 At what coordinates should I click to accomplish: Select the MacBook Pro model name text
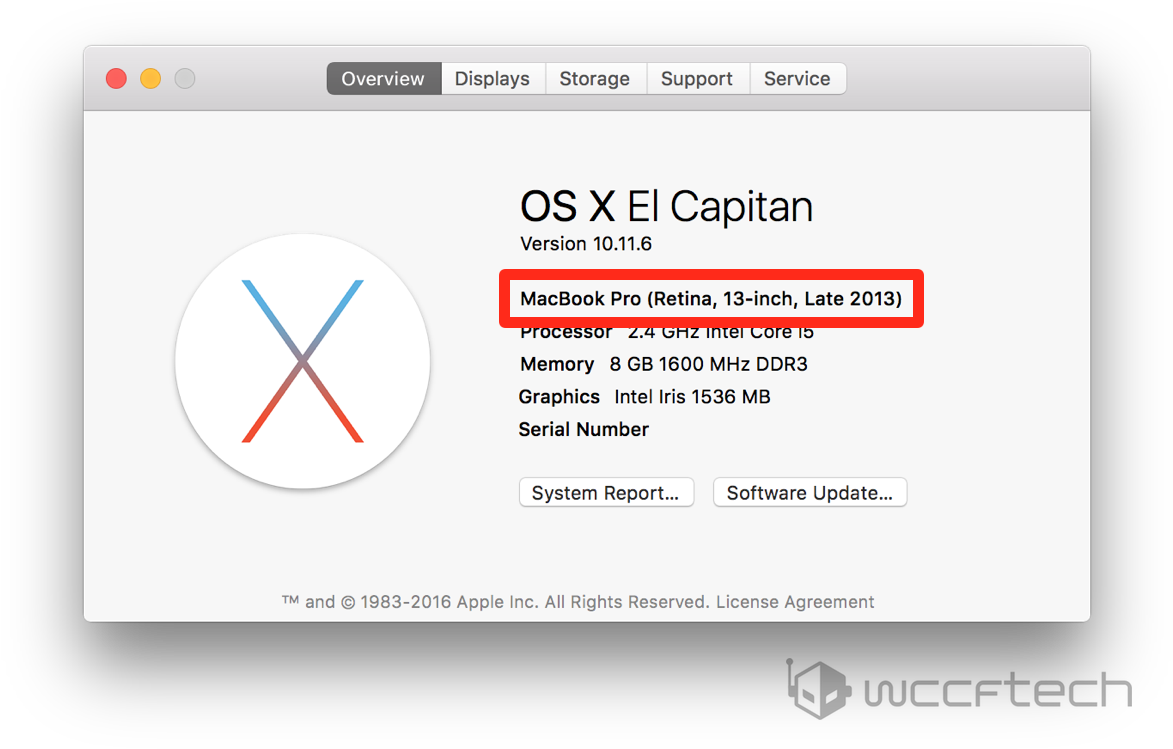[x=711, y=299]
